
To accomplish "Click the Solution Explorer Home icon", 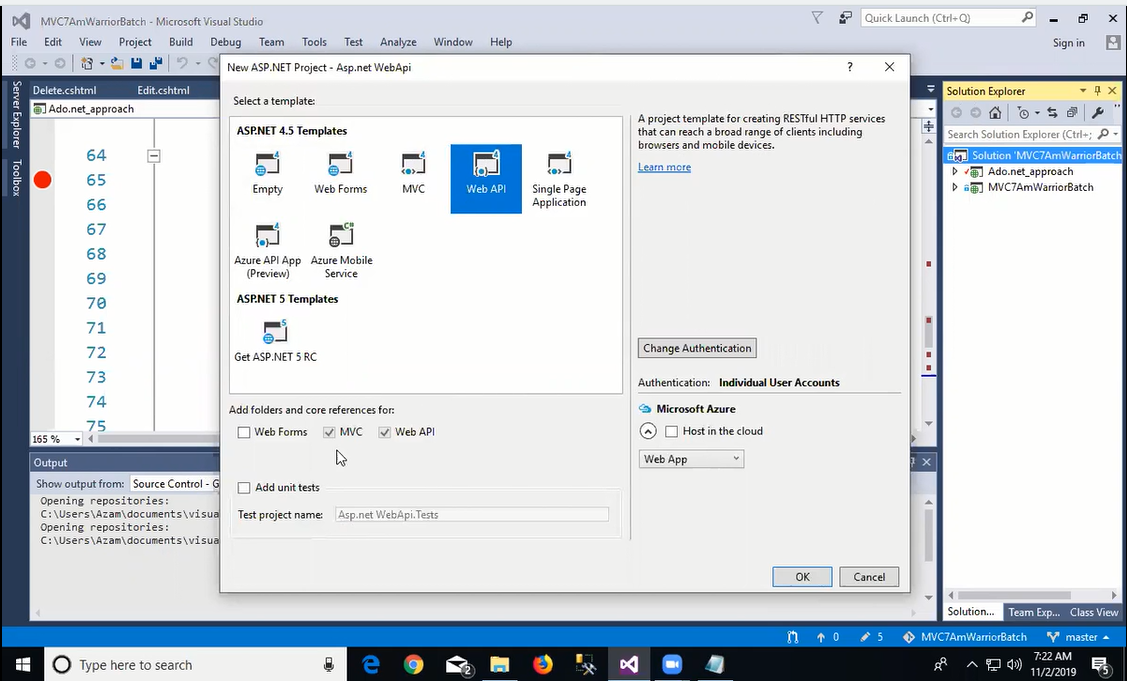I will [995, 113].
